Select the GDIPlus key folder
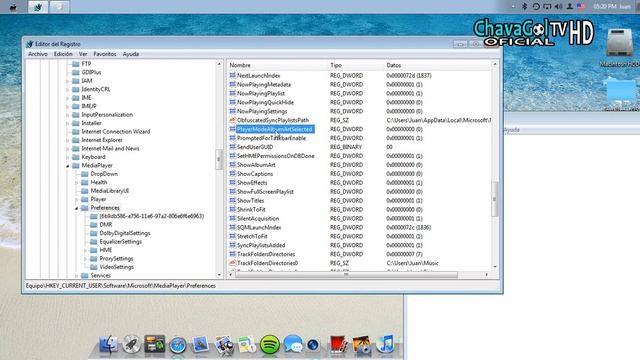640x360 pixels. [x=91, y=72]
